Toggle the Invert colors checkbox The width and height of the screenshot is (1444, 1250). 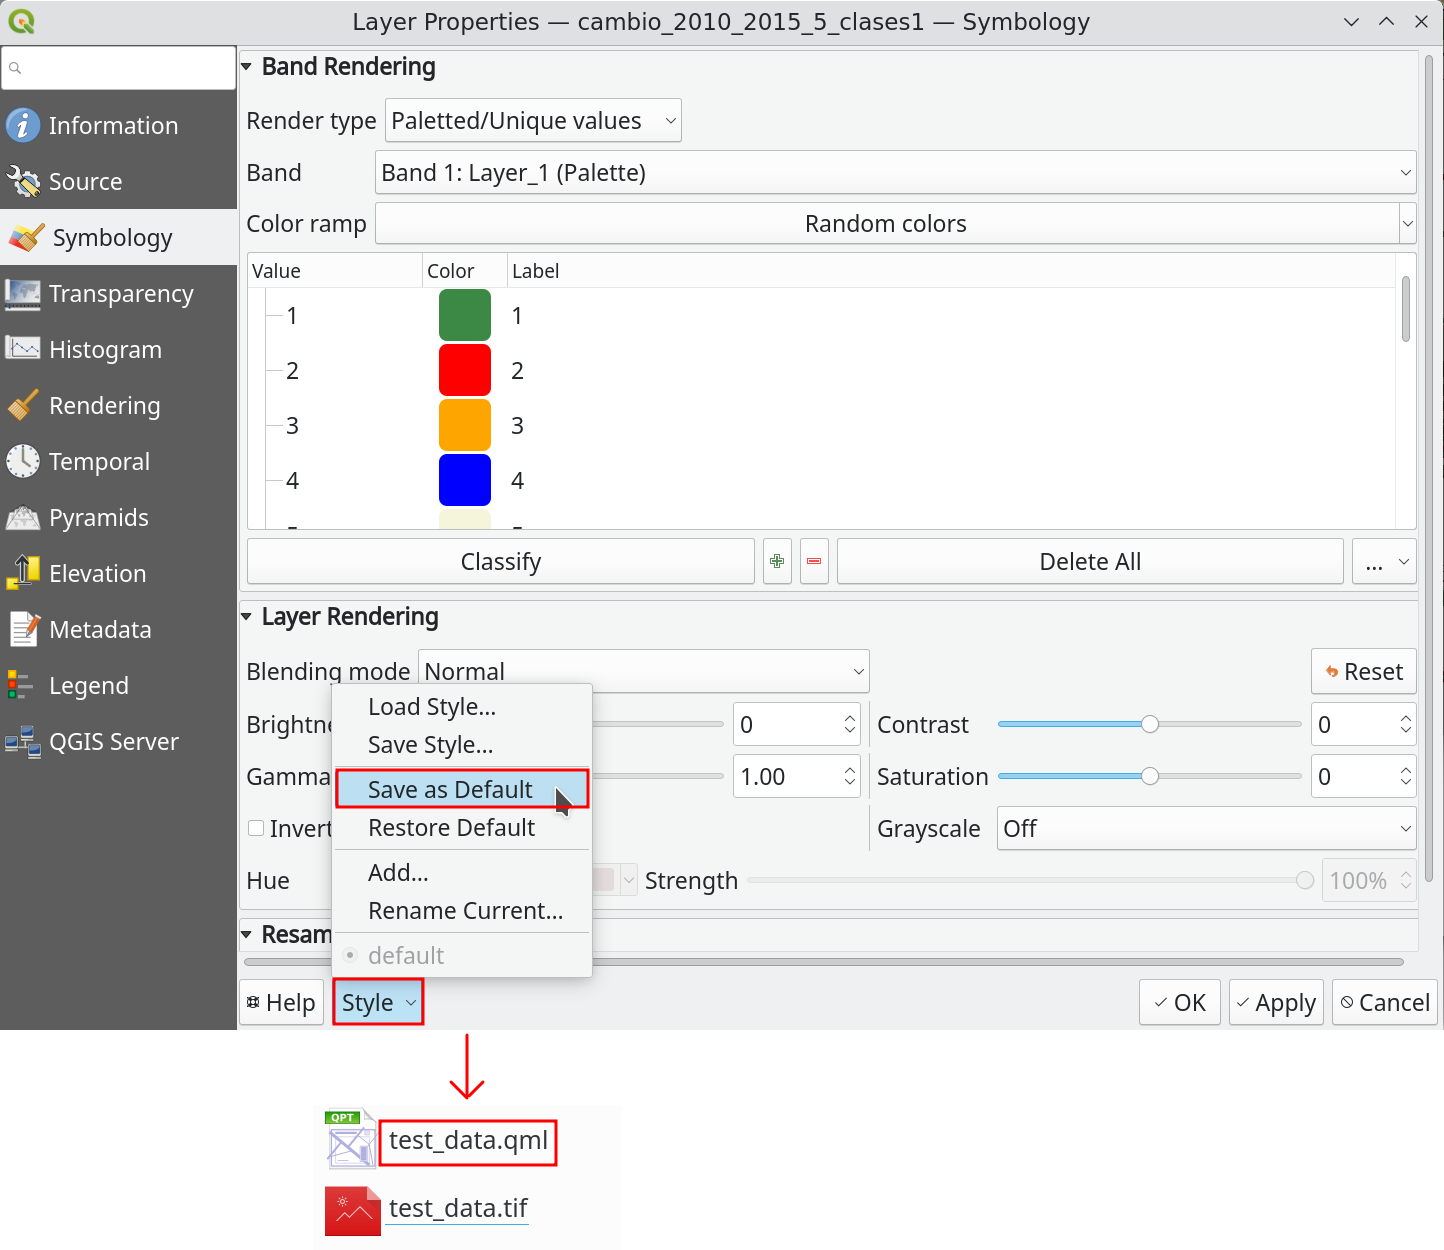click(256, 828)
